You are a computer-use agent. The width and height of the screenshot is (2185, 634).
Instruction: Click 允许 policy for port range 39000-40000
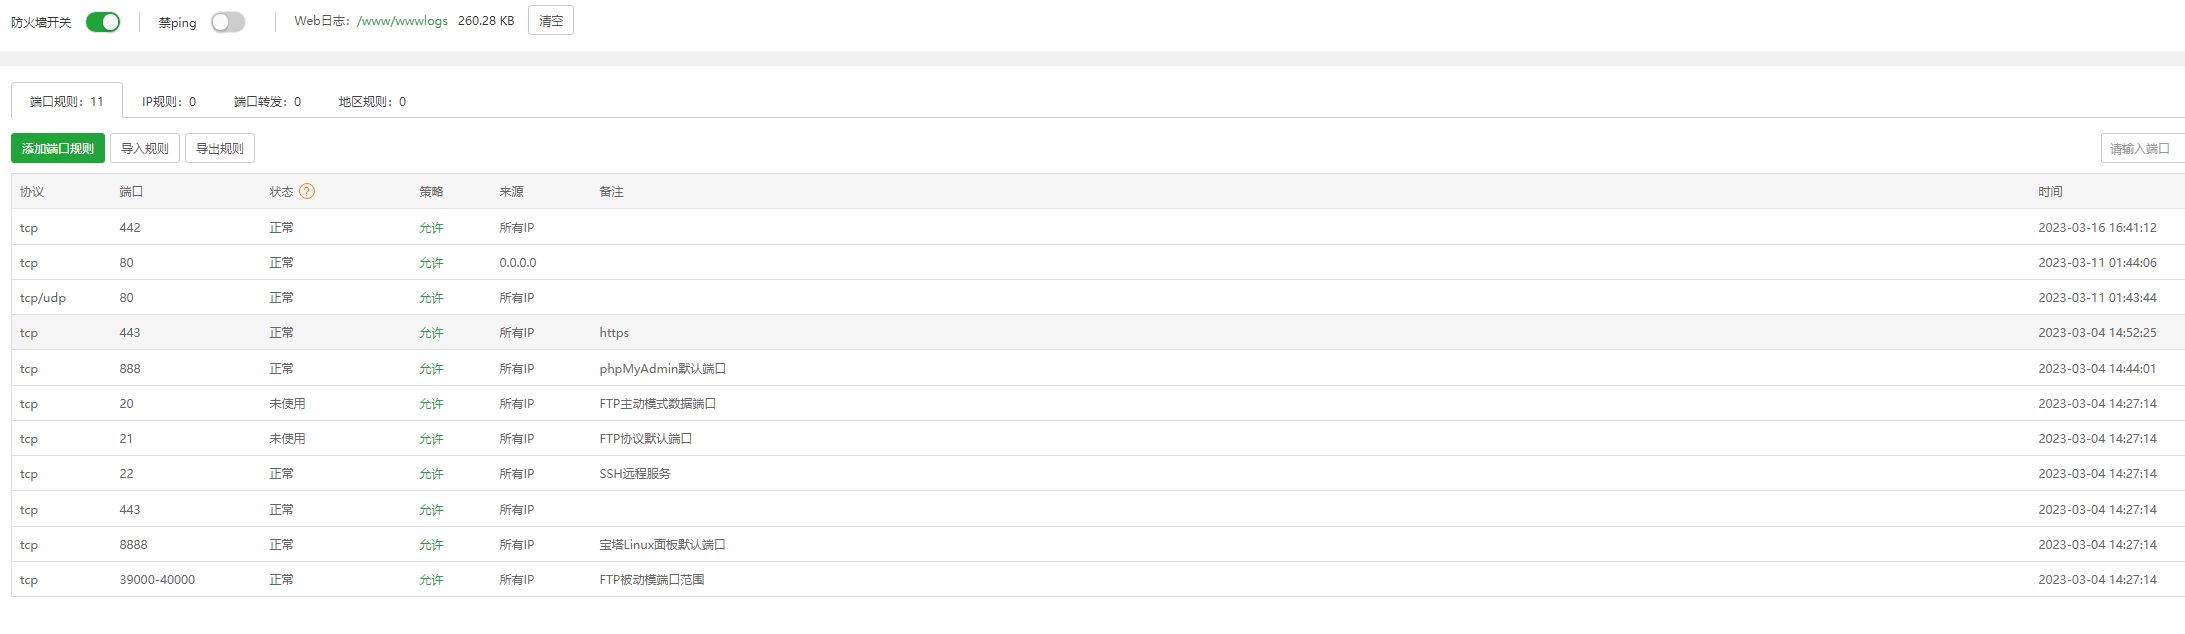tap(431, 580)
